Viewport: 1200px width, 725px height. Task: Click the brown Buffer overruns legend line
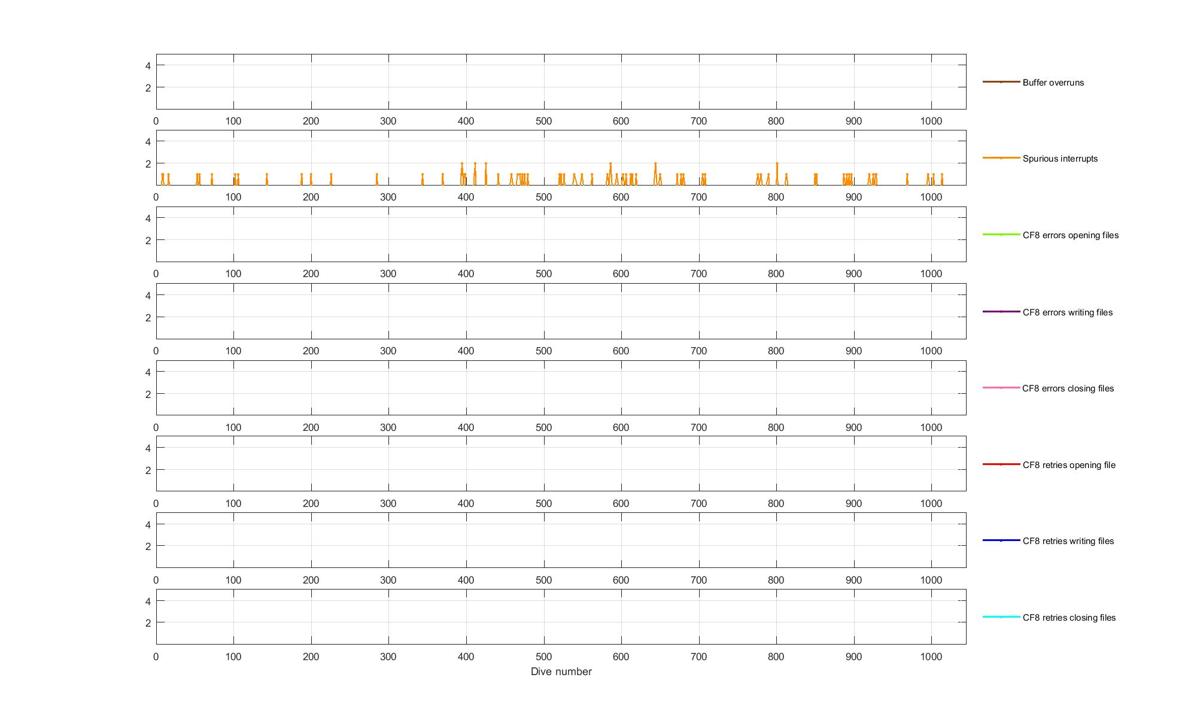[x=1001, y=82]
